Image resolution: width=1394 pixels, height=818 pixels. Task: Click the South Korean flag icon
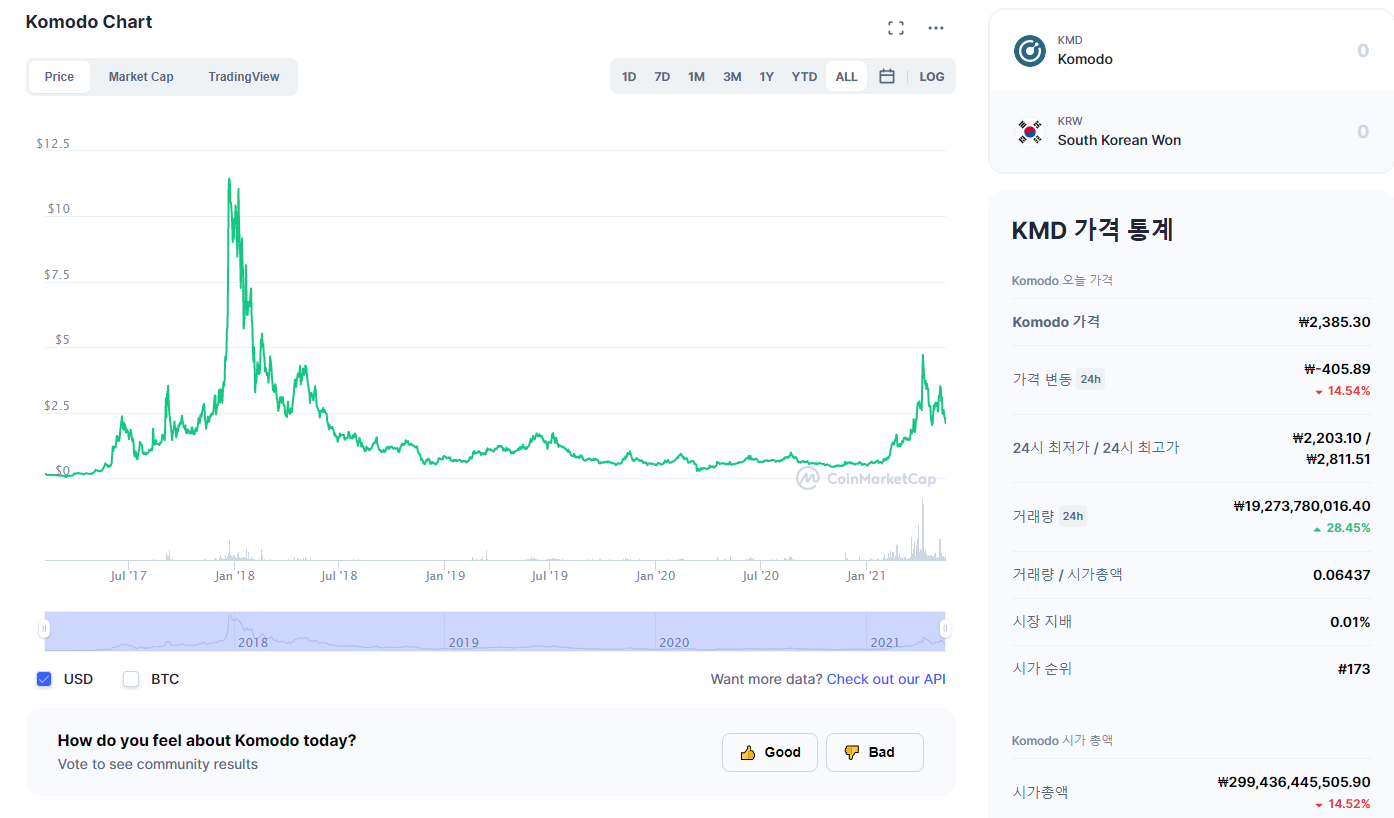(x=1030, y=132)
